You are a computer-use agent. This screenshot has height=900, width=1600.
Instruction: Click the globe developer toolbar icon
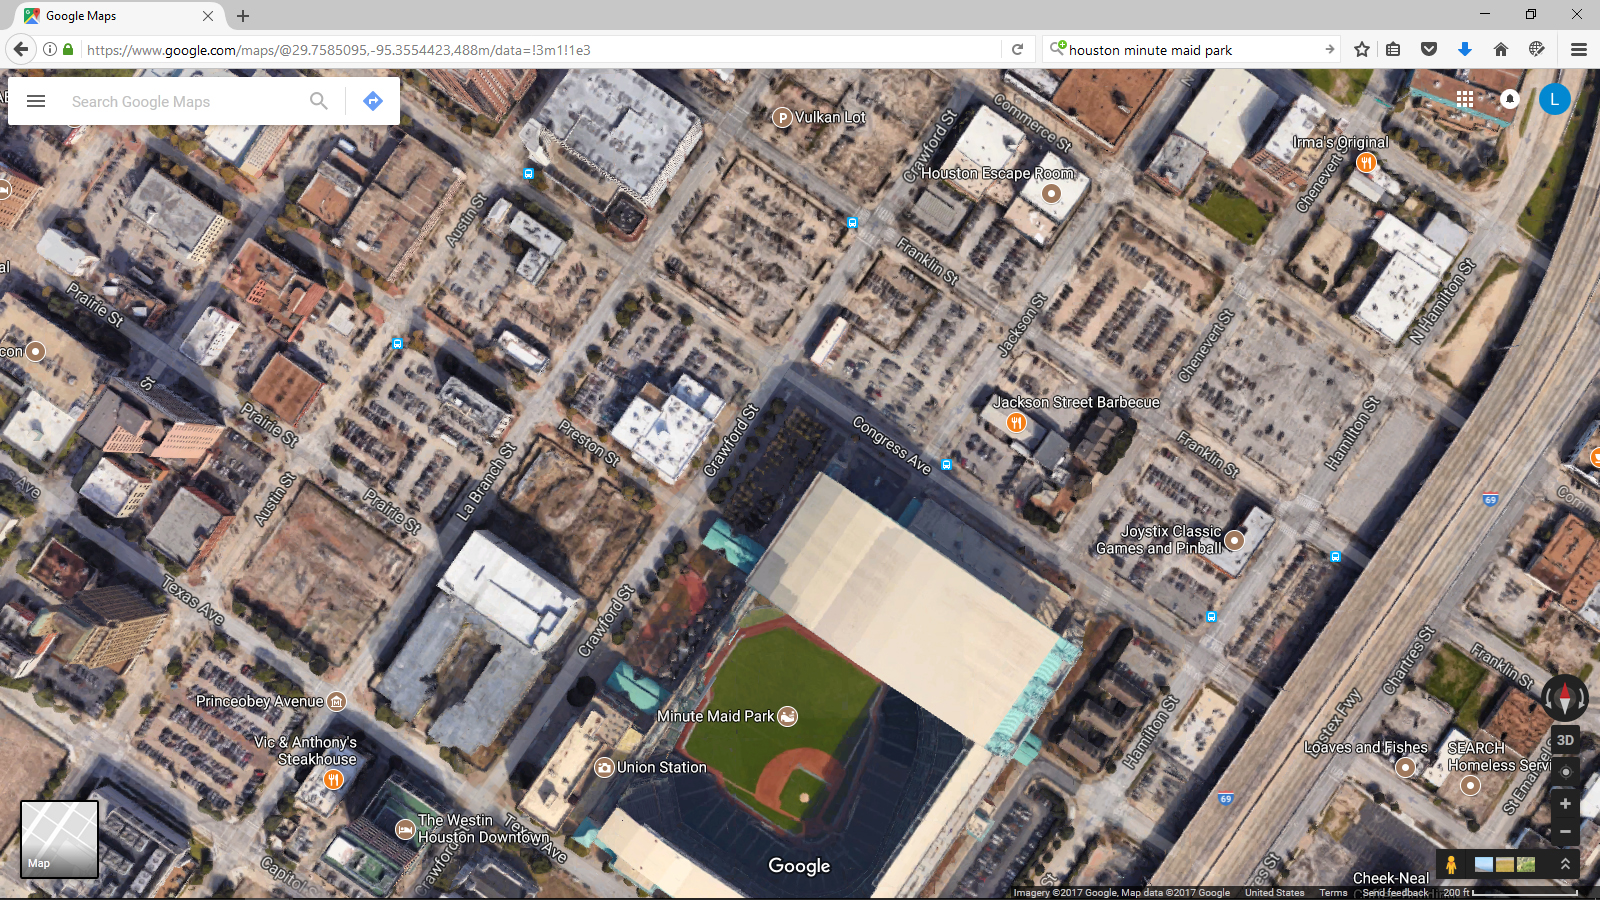click(x=1537, y=49)
